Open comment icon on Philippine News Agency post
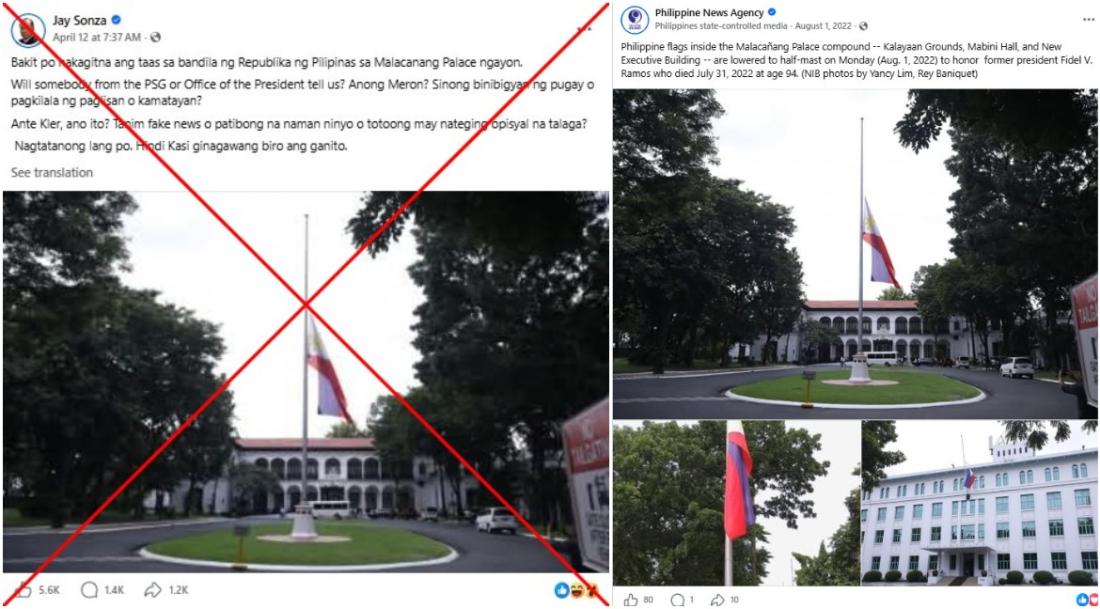Image resolution: width=1100 pixels, height=609 pixels. click(x=677, y=600)
